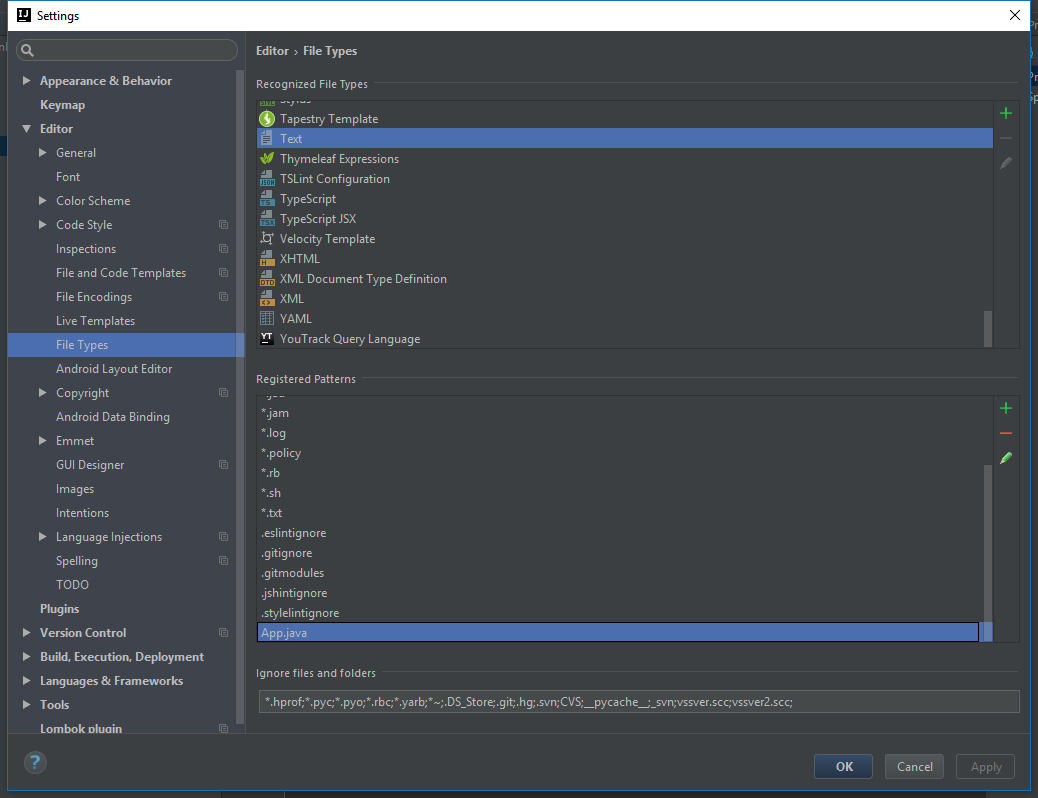Click the OK button
The height and width of the screenshot is (798, 1038).
[843, 766]
